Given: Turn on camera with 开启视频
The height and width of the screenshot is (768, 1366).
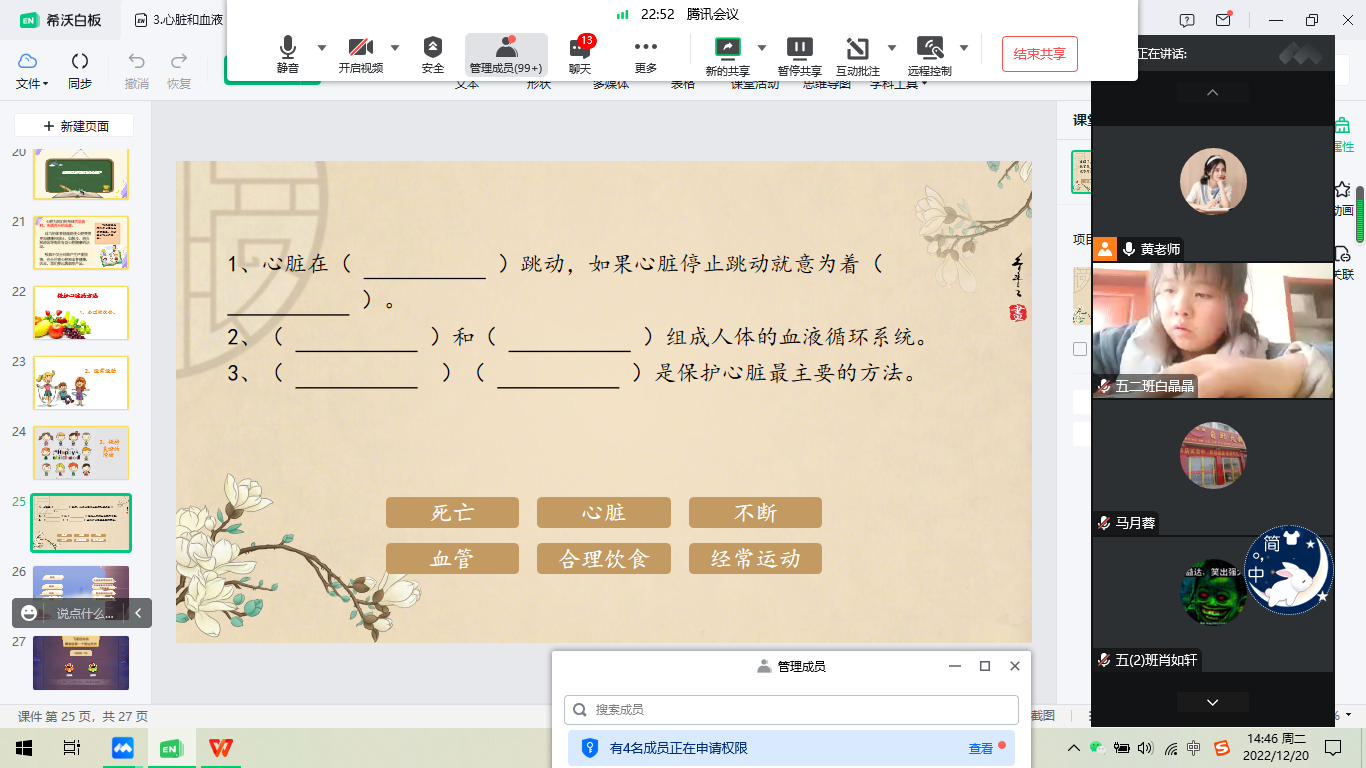Looking at the screenshot, I should [360, 56].
